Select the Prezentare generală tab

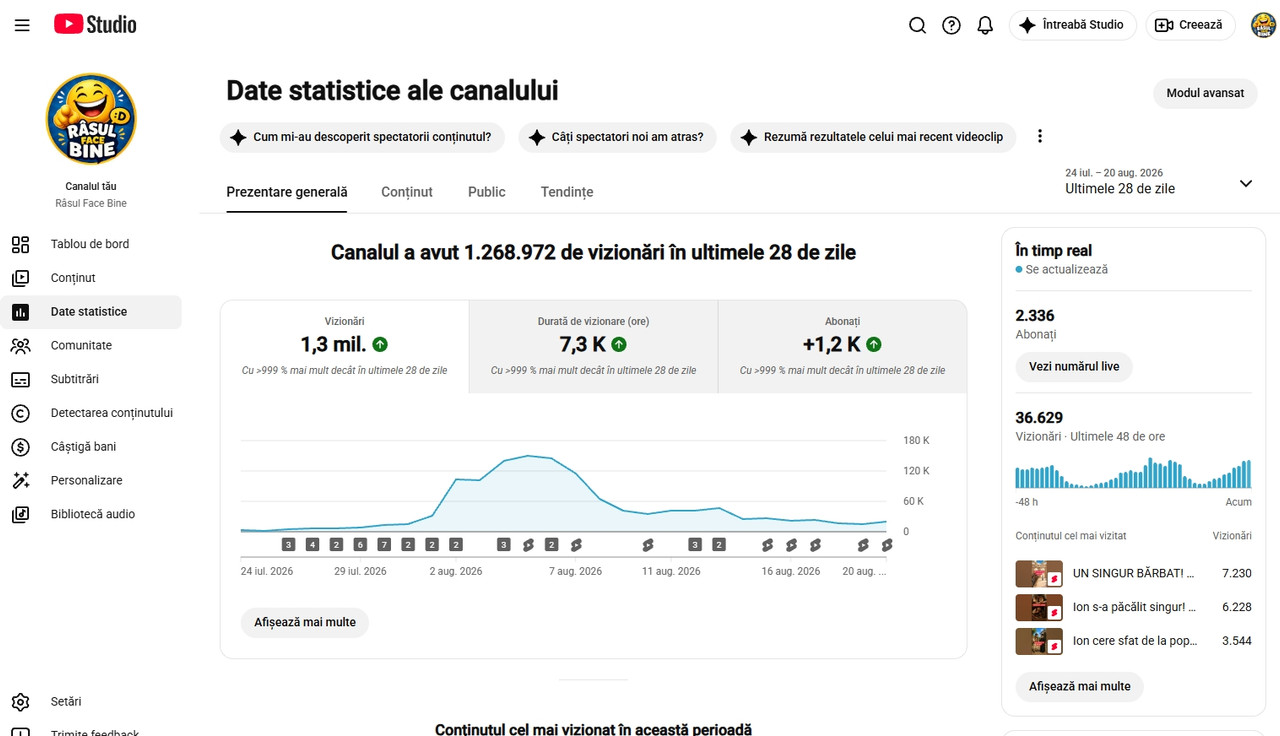[287, 192]
